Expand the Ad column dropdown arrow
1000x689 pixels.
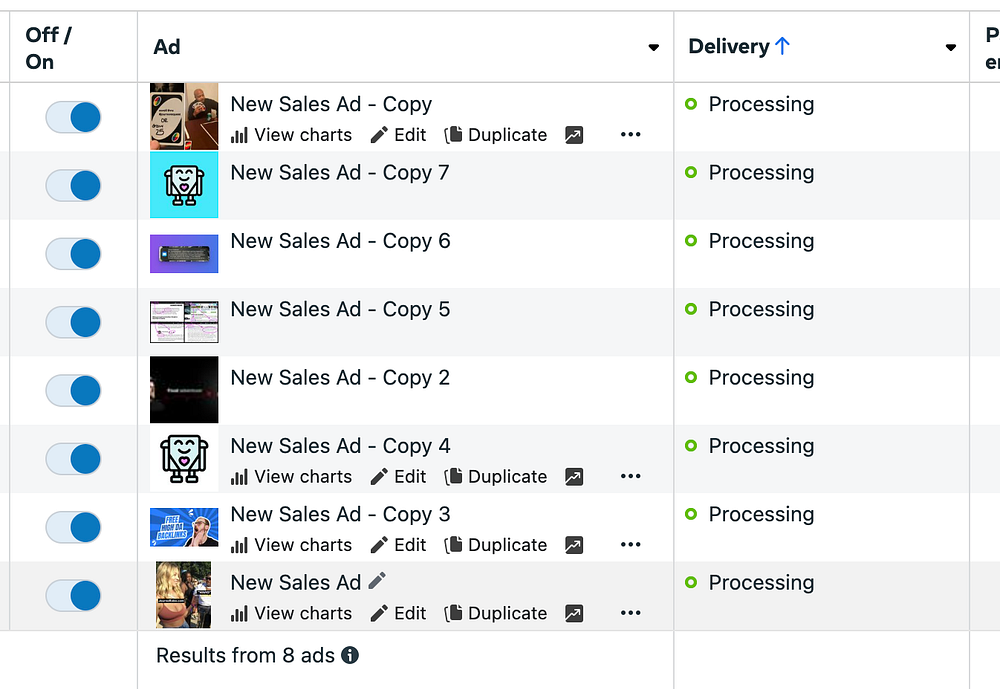pyautogui.click(x=654, y=48)
